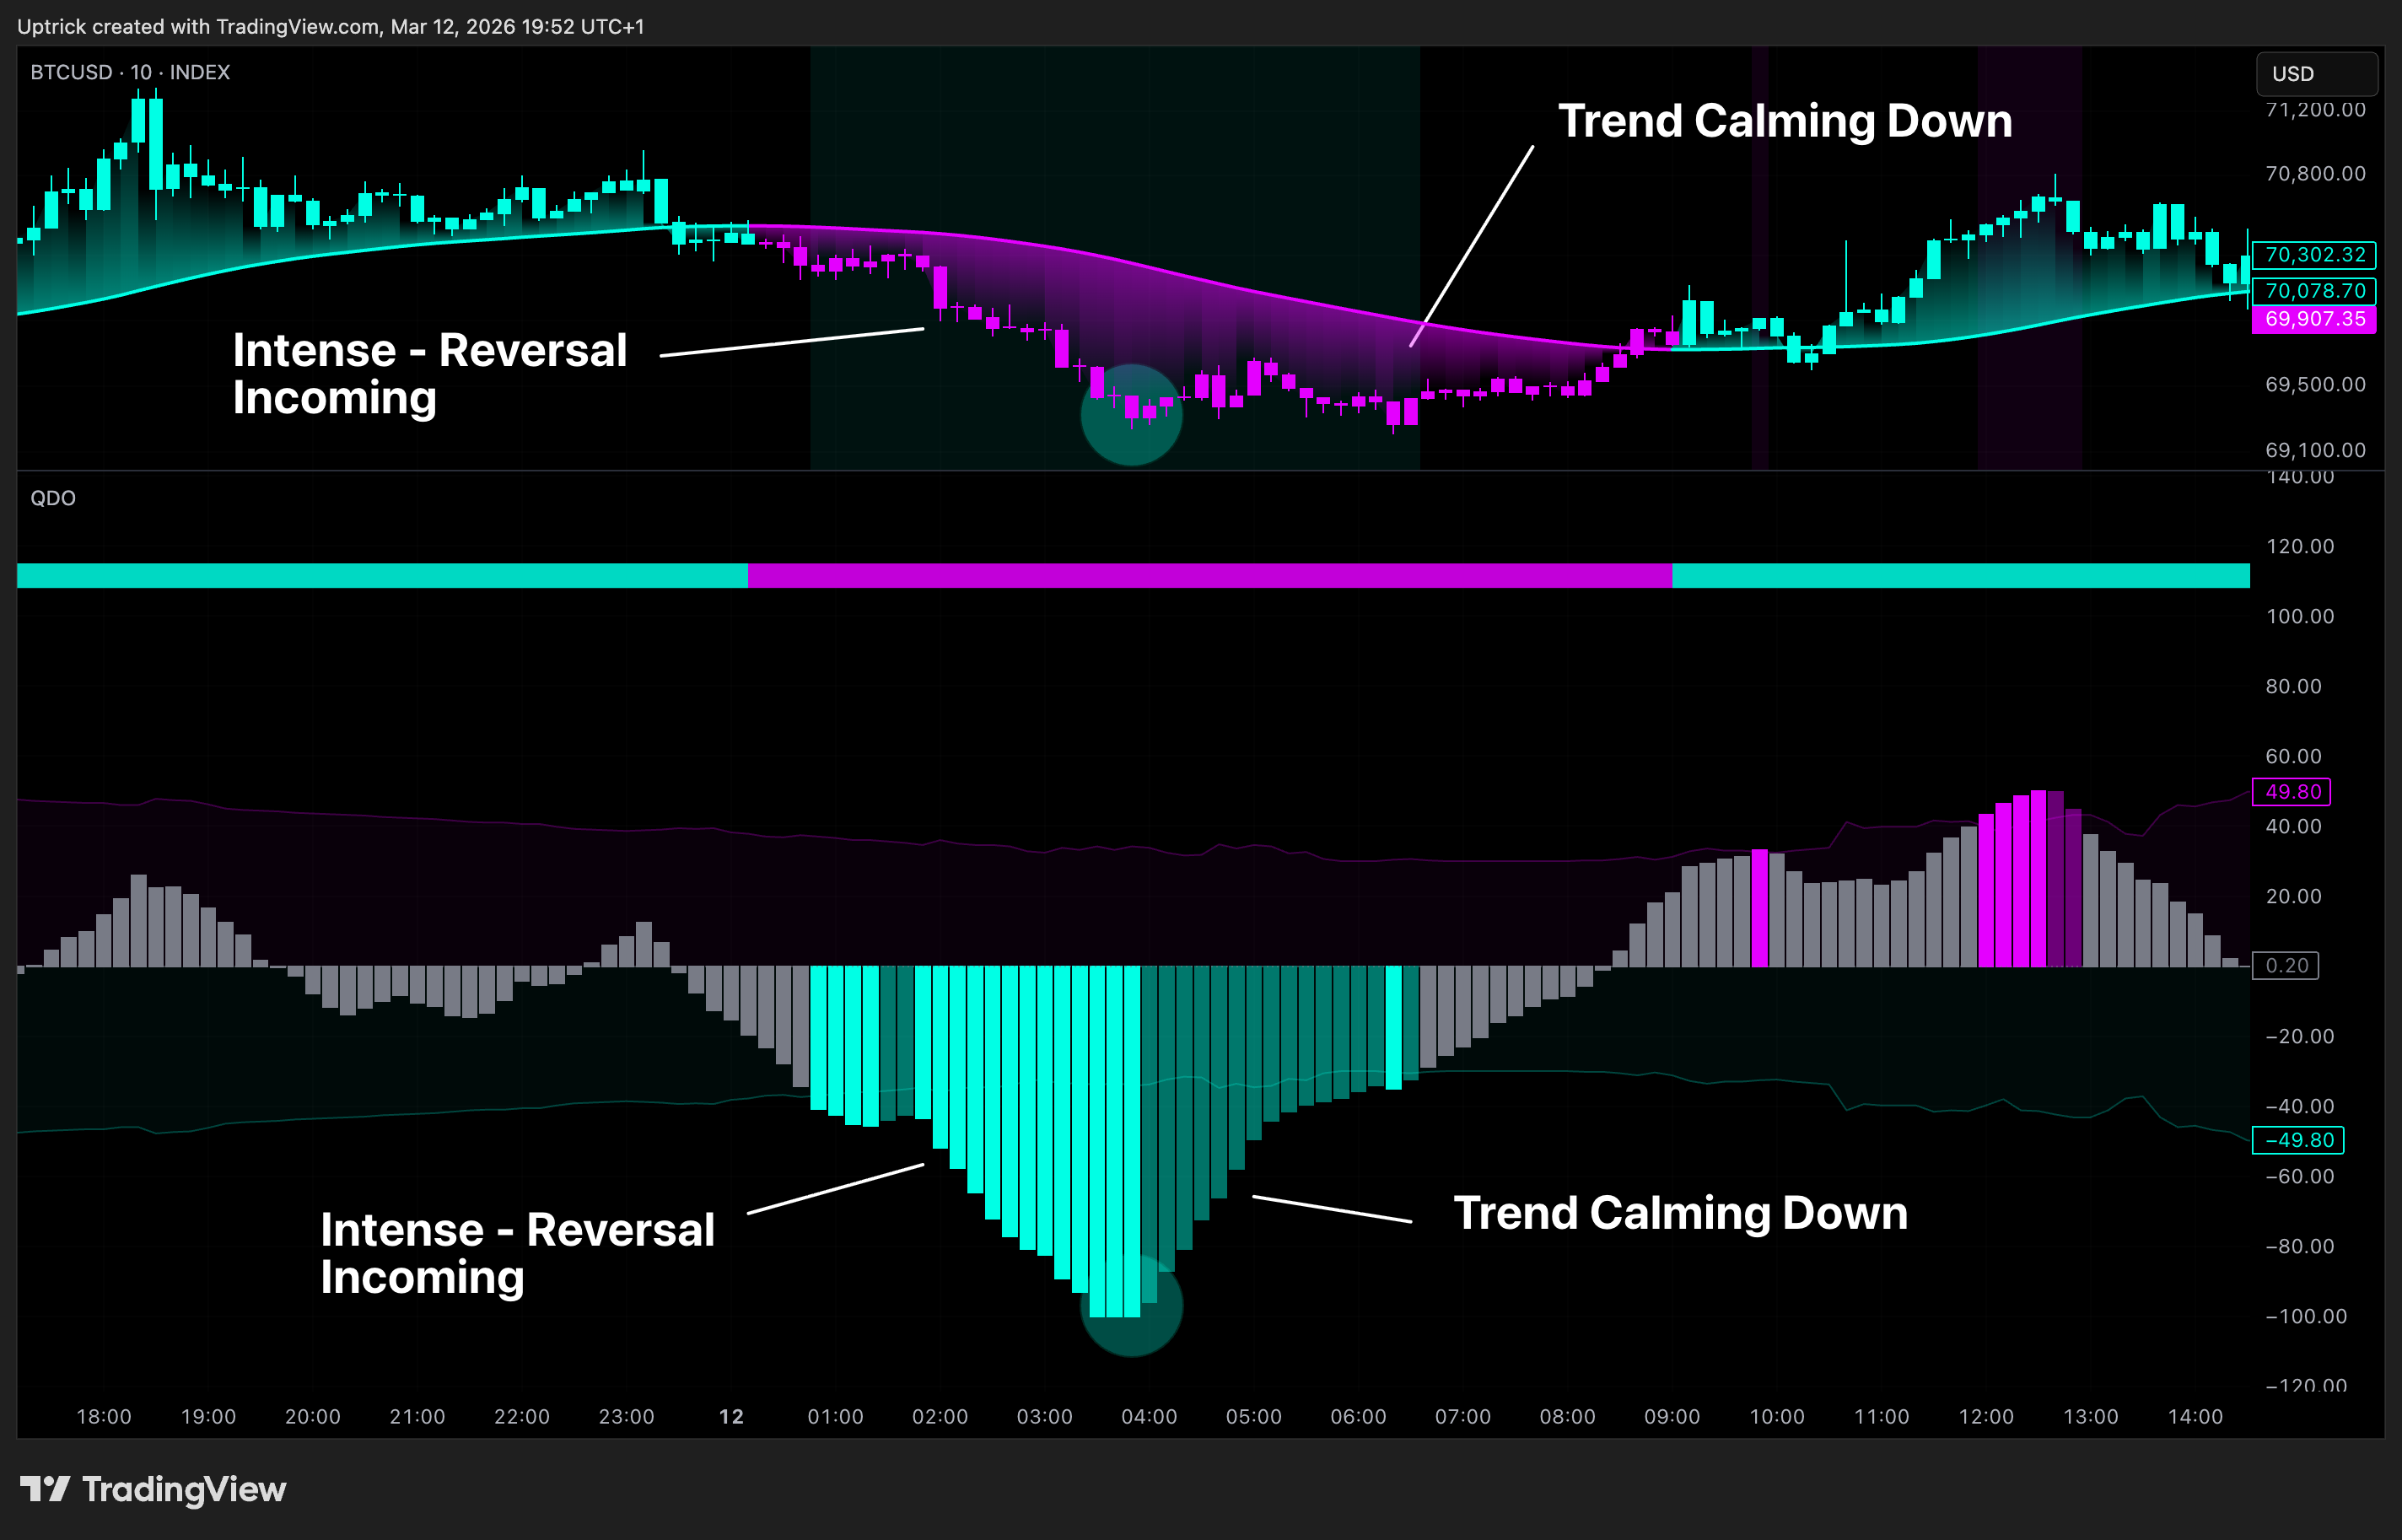Click the 71,200.00 price axis label
2402x1540 pixels.
point(2315,110)
